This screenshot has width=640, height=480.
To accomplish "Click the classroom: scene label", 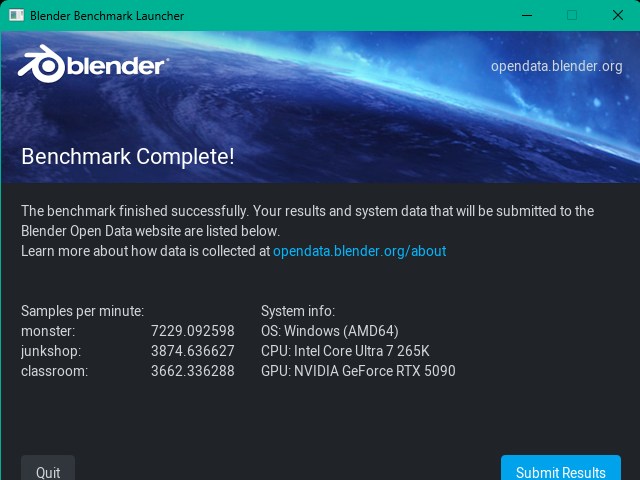I will (x=54, y=371).
